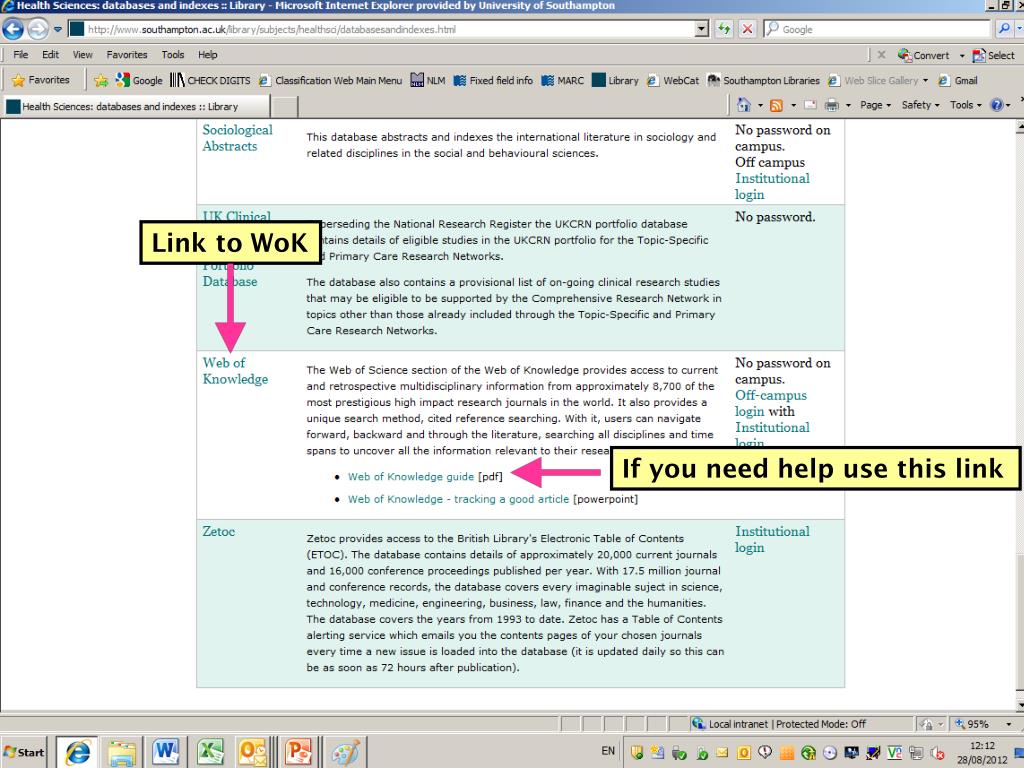Click the browser Back arrow button
This screenshot has height=768, width=1024.
pyautogui.click(x=13, y=29)
